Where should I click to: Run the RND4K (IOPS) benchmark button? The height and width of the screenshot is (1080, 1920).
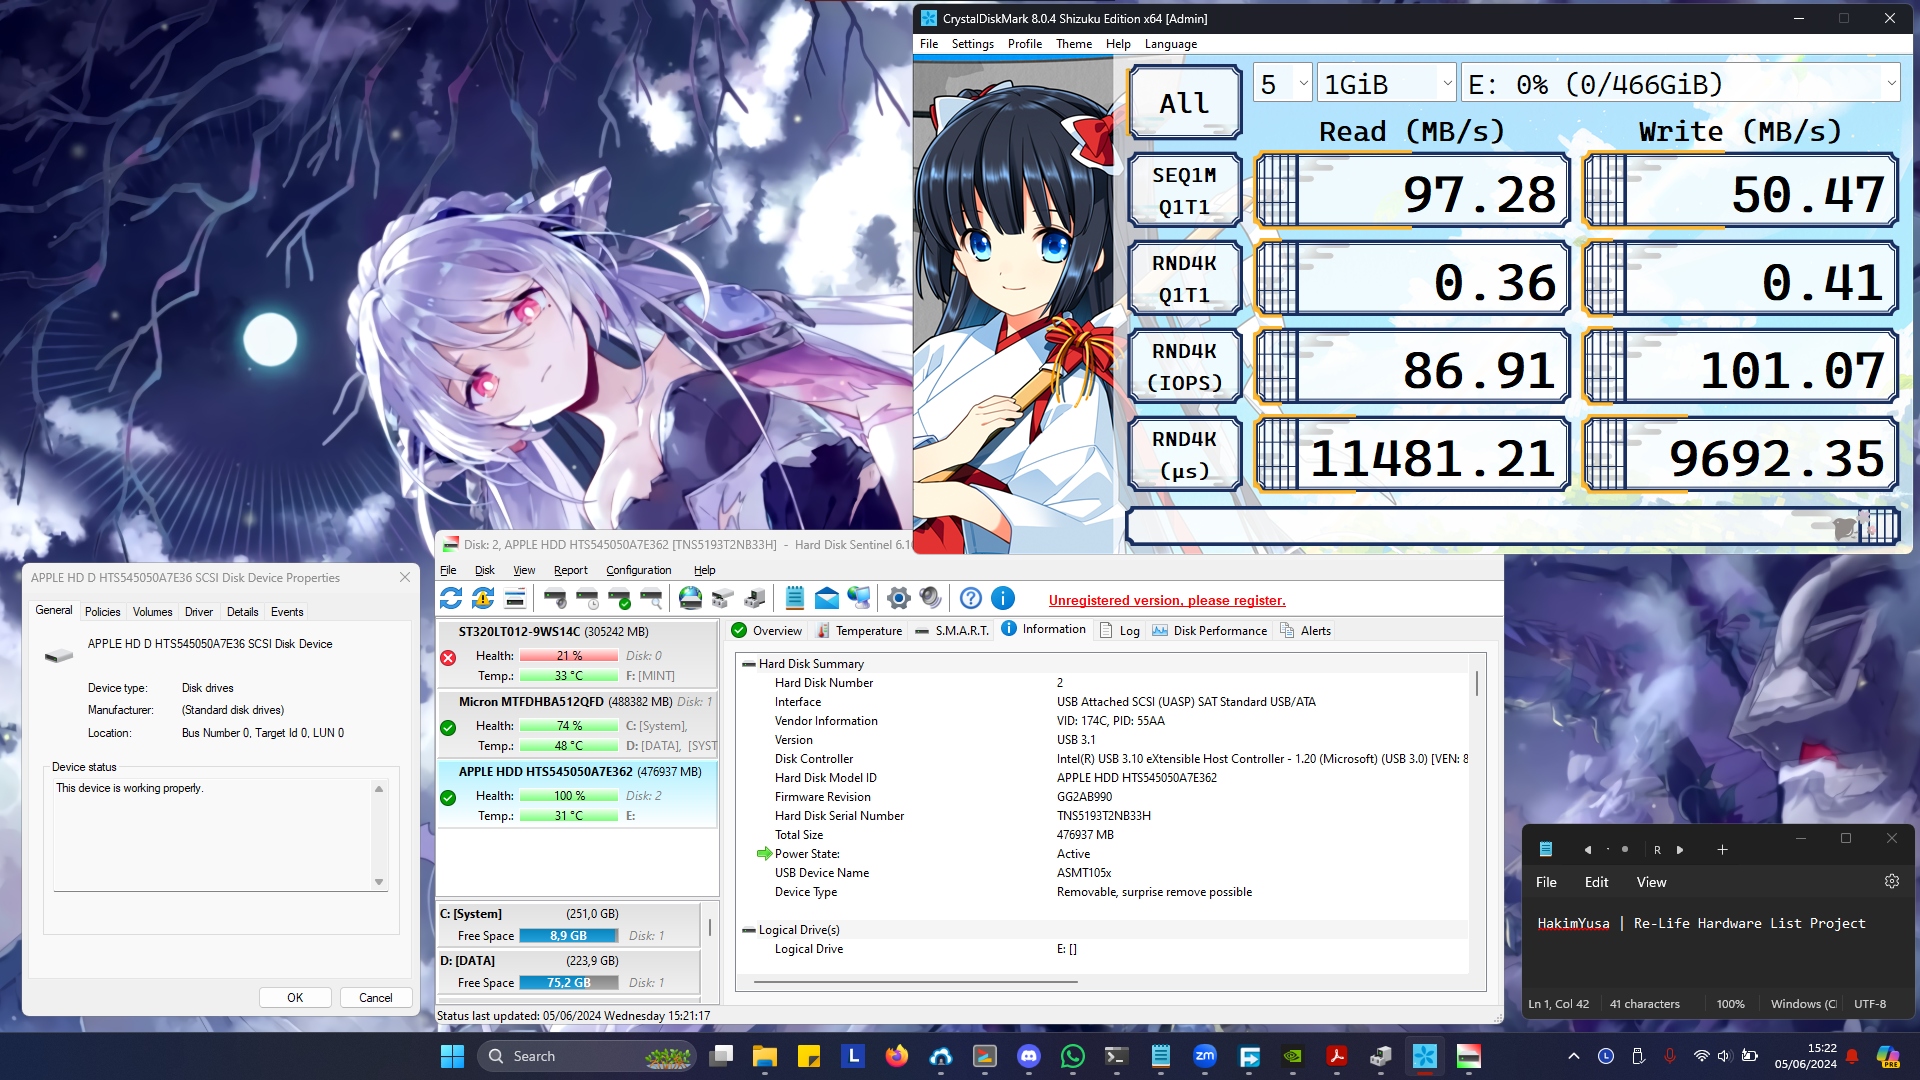[1185, 367]
